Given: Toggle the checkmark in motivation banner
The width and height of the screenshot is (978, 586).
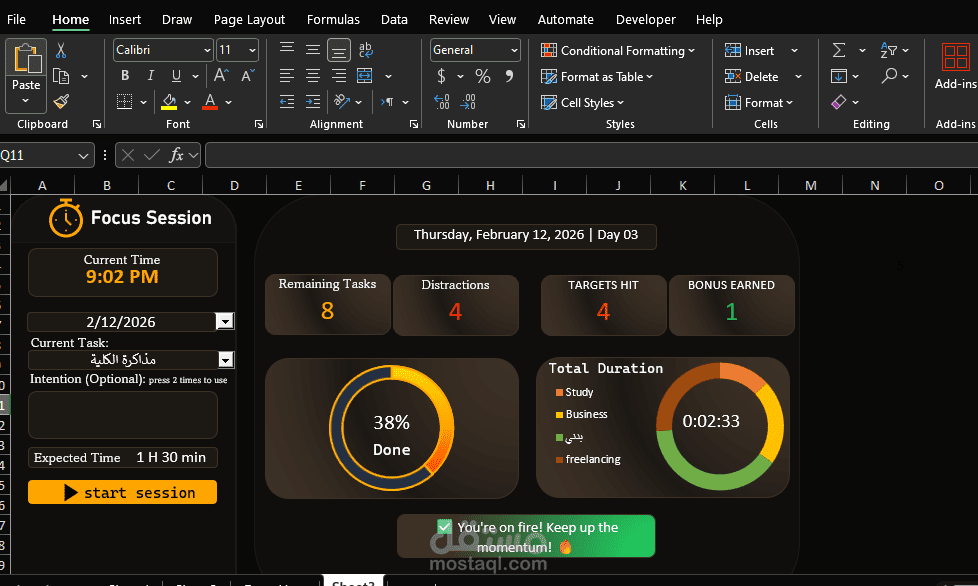Looking at the screenshot, I should tap(444, 527).
